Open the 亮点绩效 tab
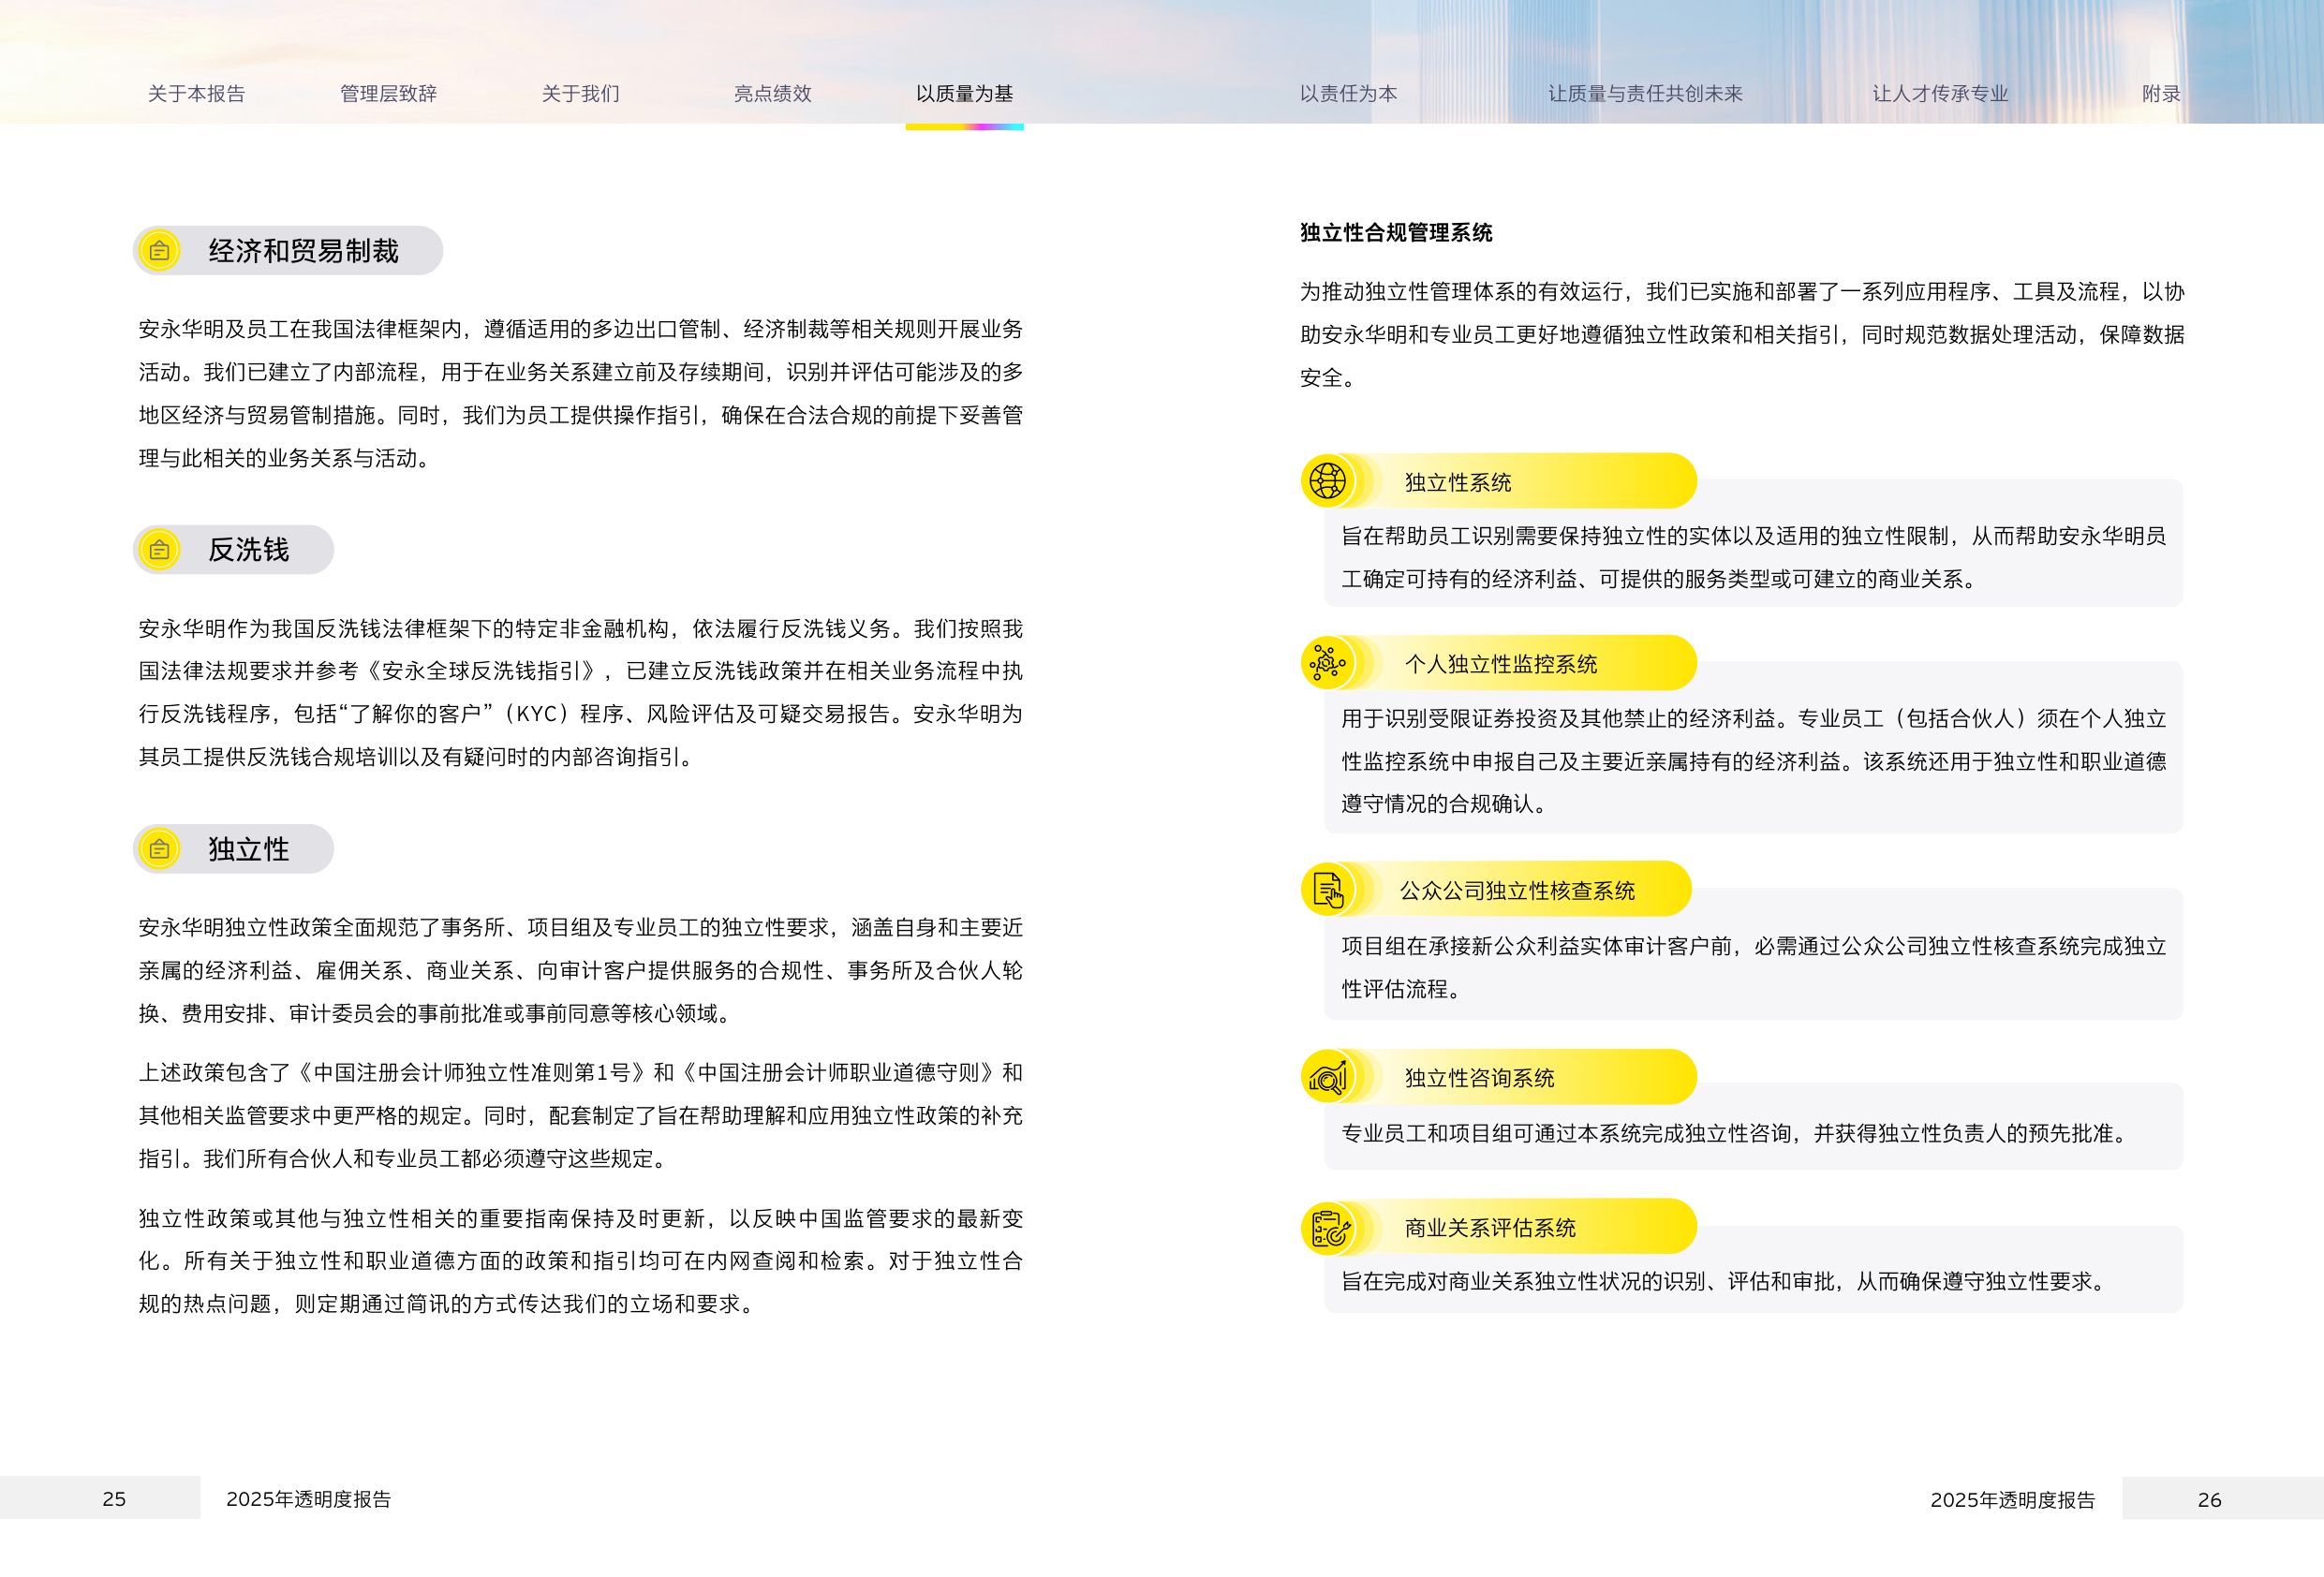 772,94
